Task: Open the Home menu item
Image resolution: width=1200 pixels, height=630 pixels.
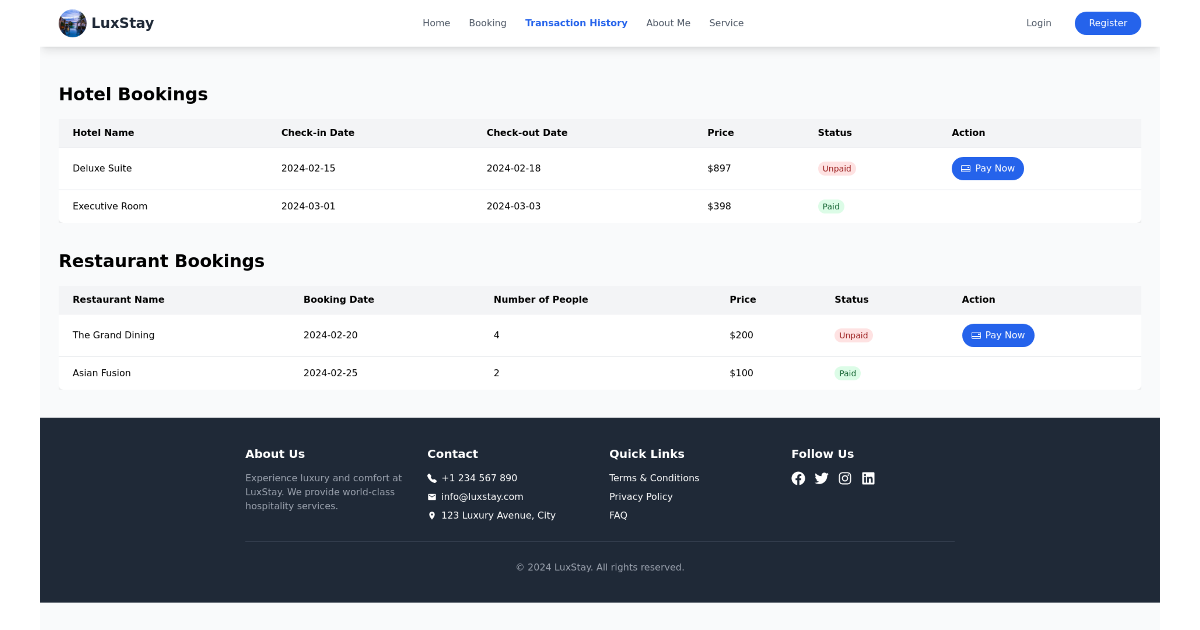Action: point(436,22)
